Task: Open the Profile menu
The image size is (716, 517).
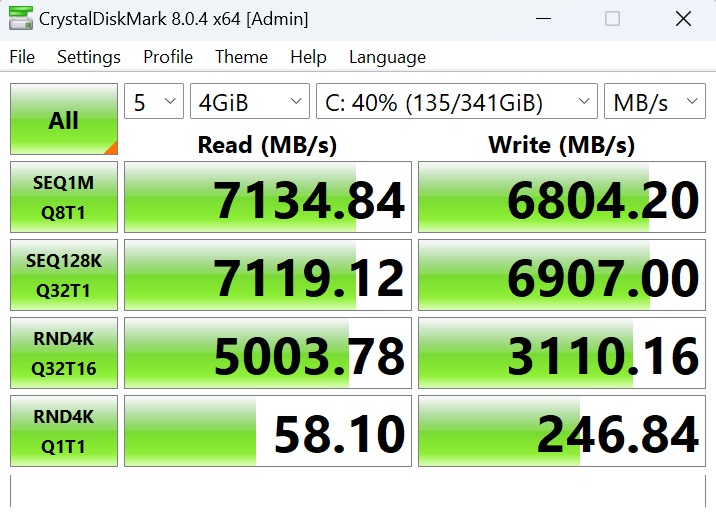Action: pyautogui.click(x=168, y=57)
